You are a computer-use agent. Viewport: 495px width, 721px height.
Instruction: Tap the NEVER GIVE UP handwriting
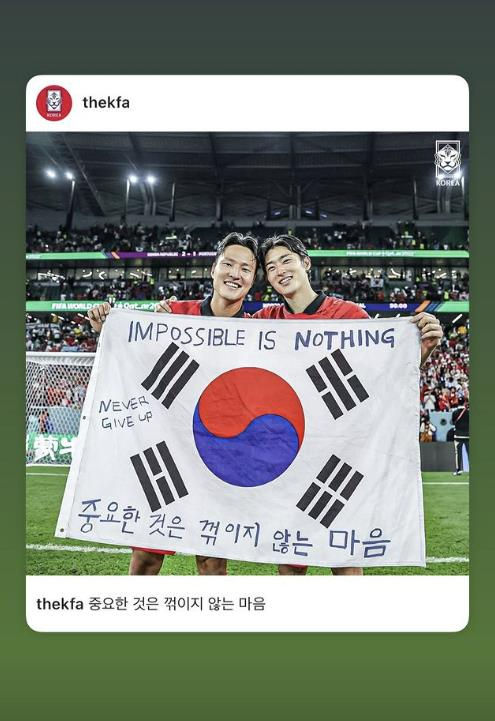[x=125, y=413]
